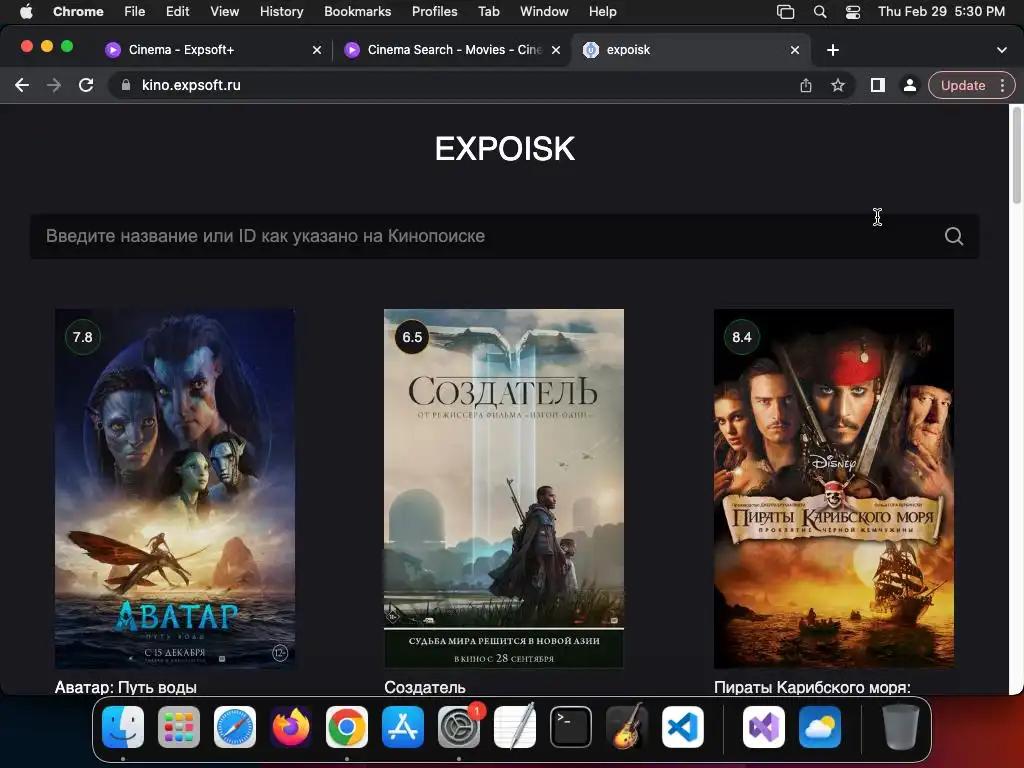The image size is (1024, 768).
Task: Click the 8.4 rating badge on Pirates poster
Action: (742, 337)
